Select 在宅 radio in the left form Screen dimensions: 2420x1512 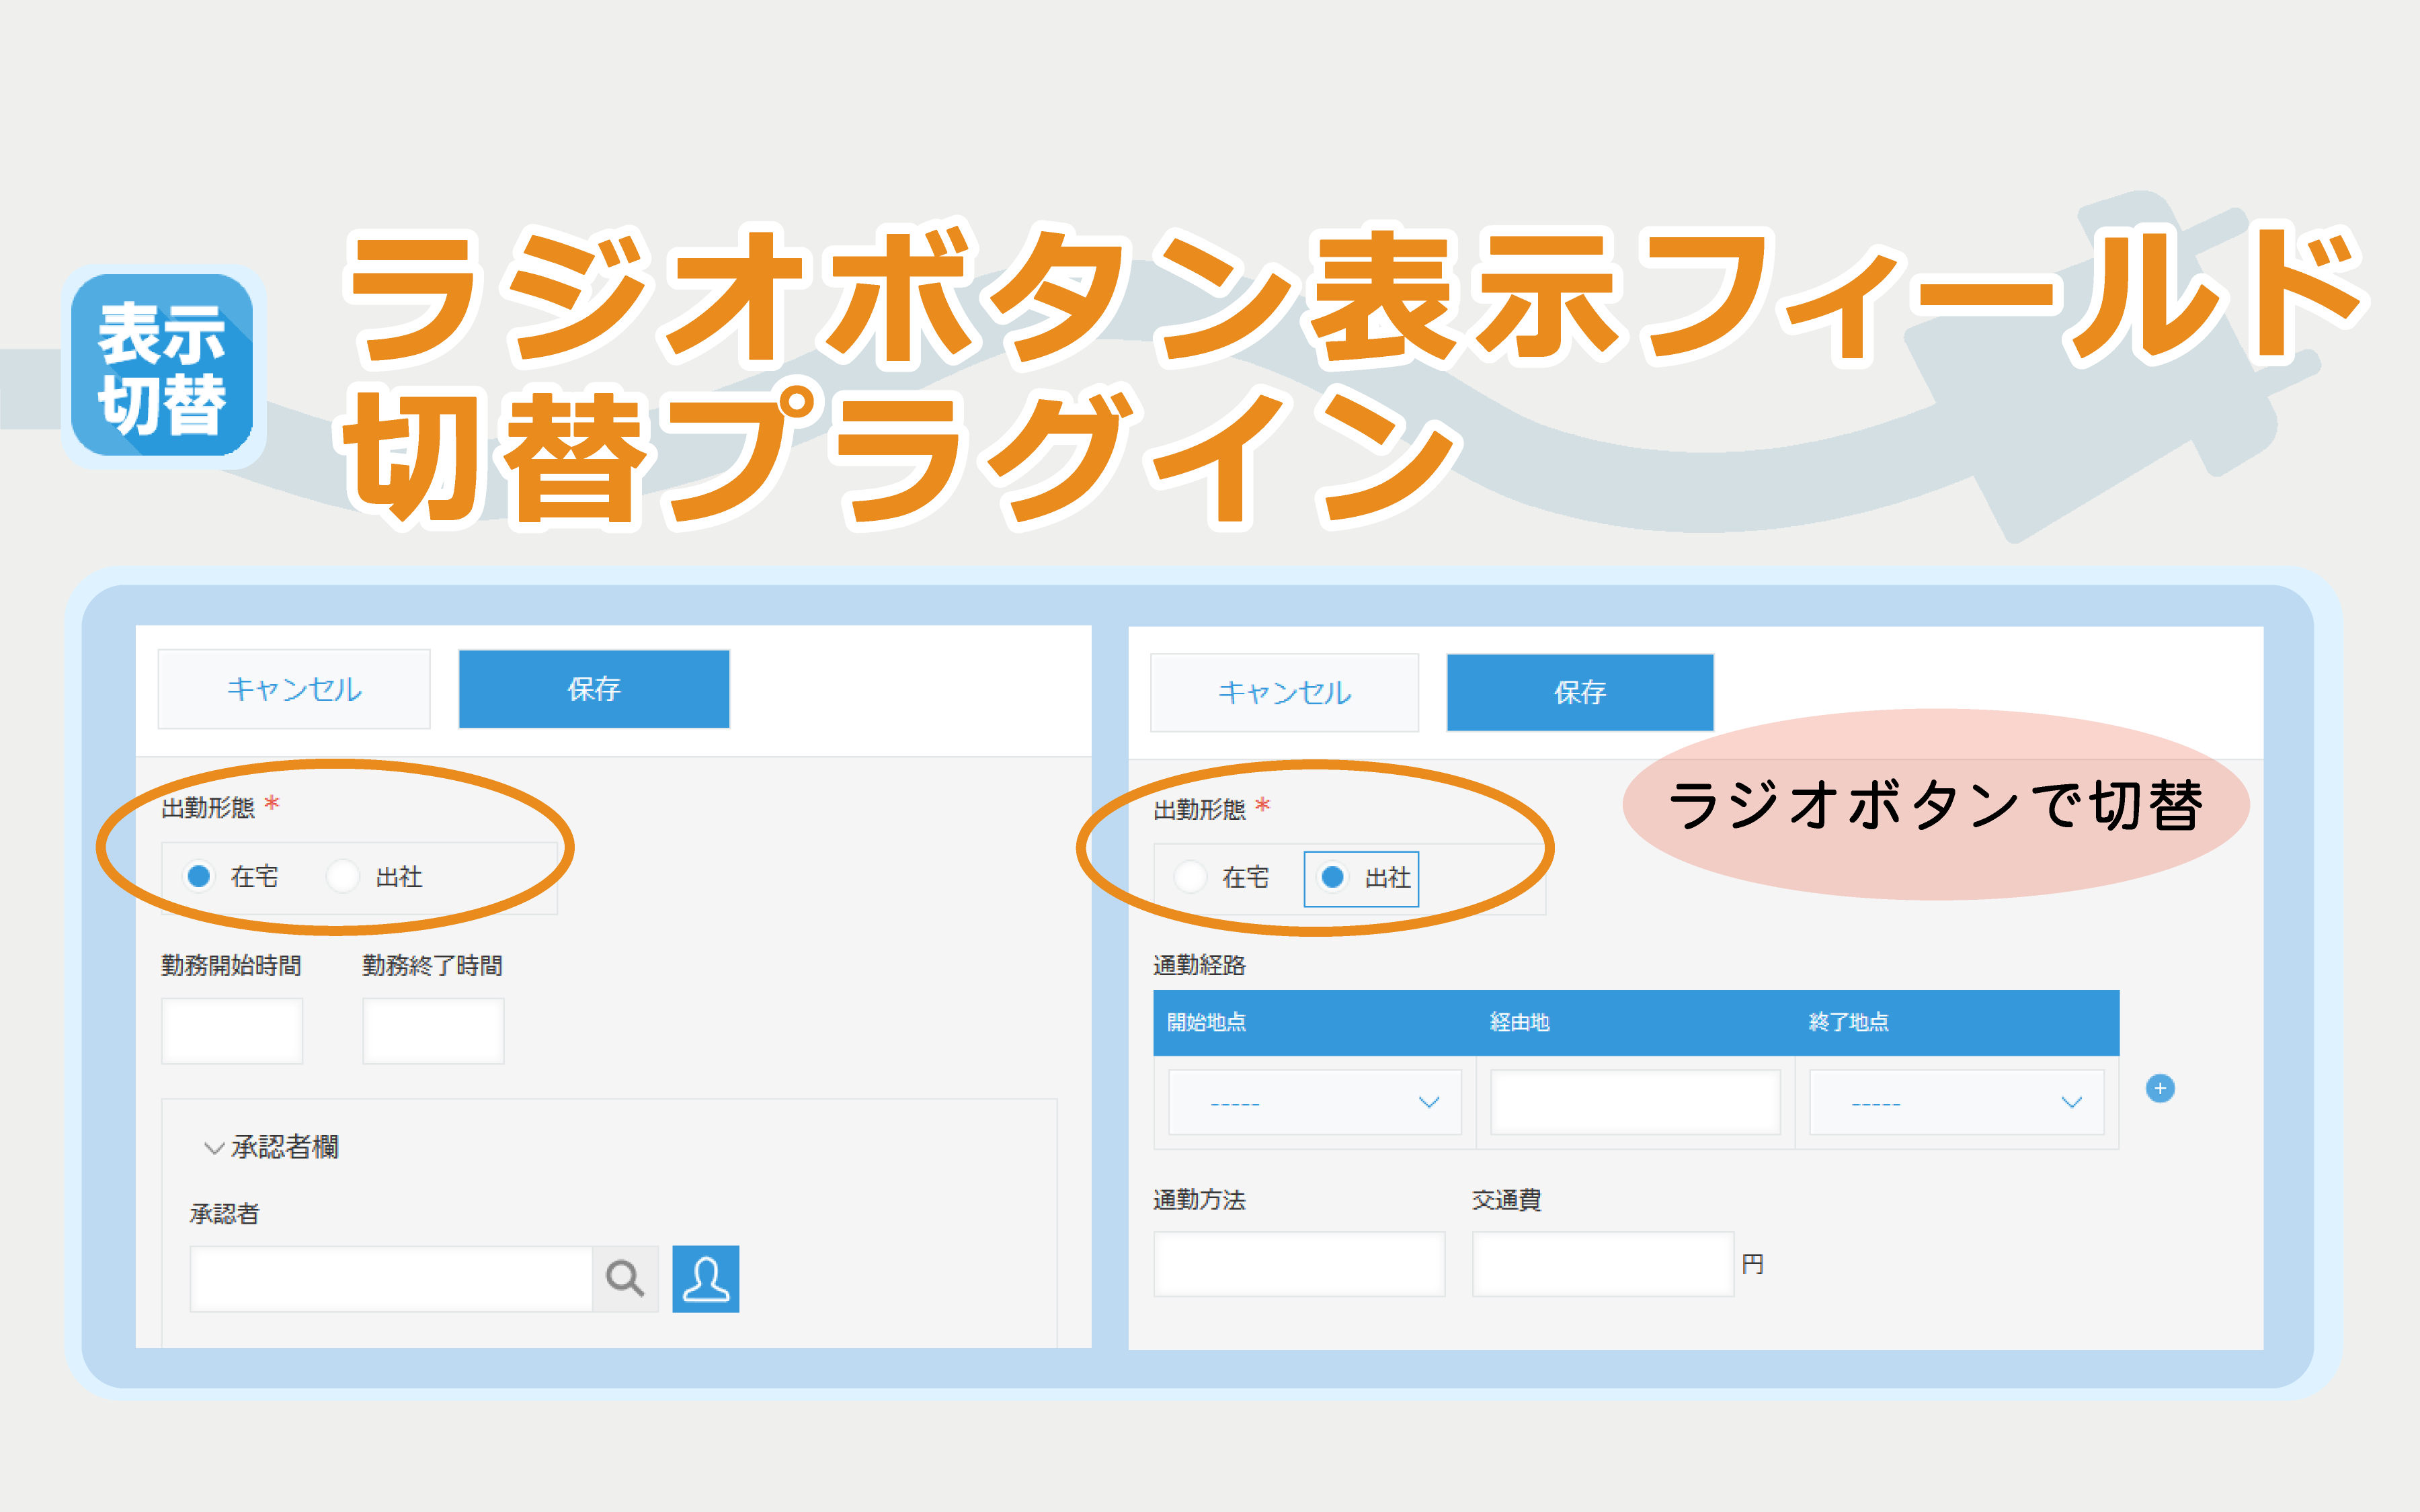pyautogui.click(x=199, y=876)
